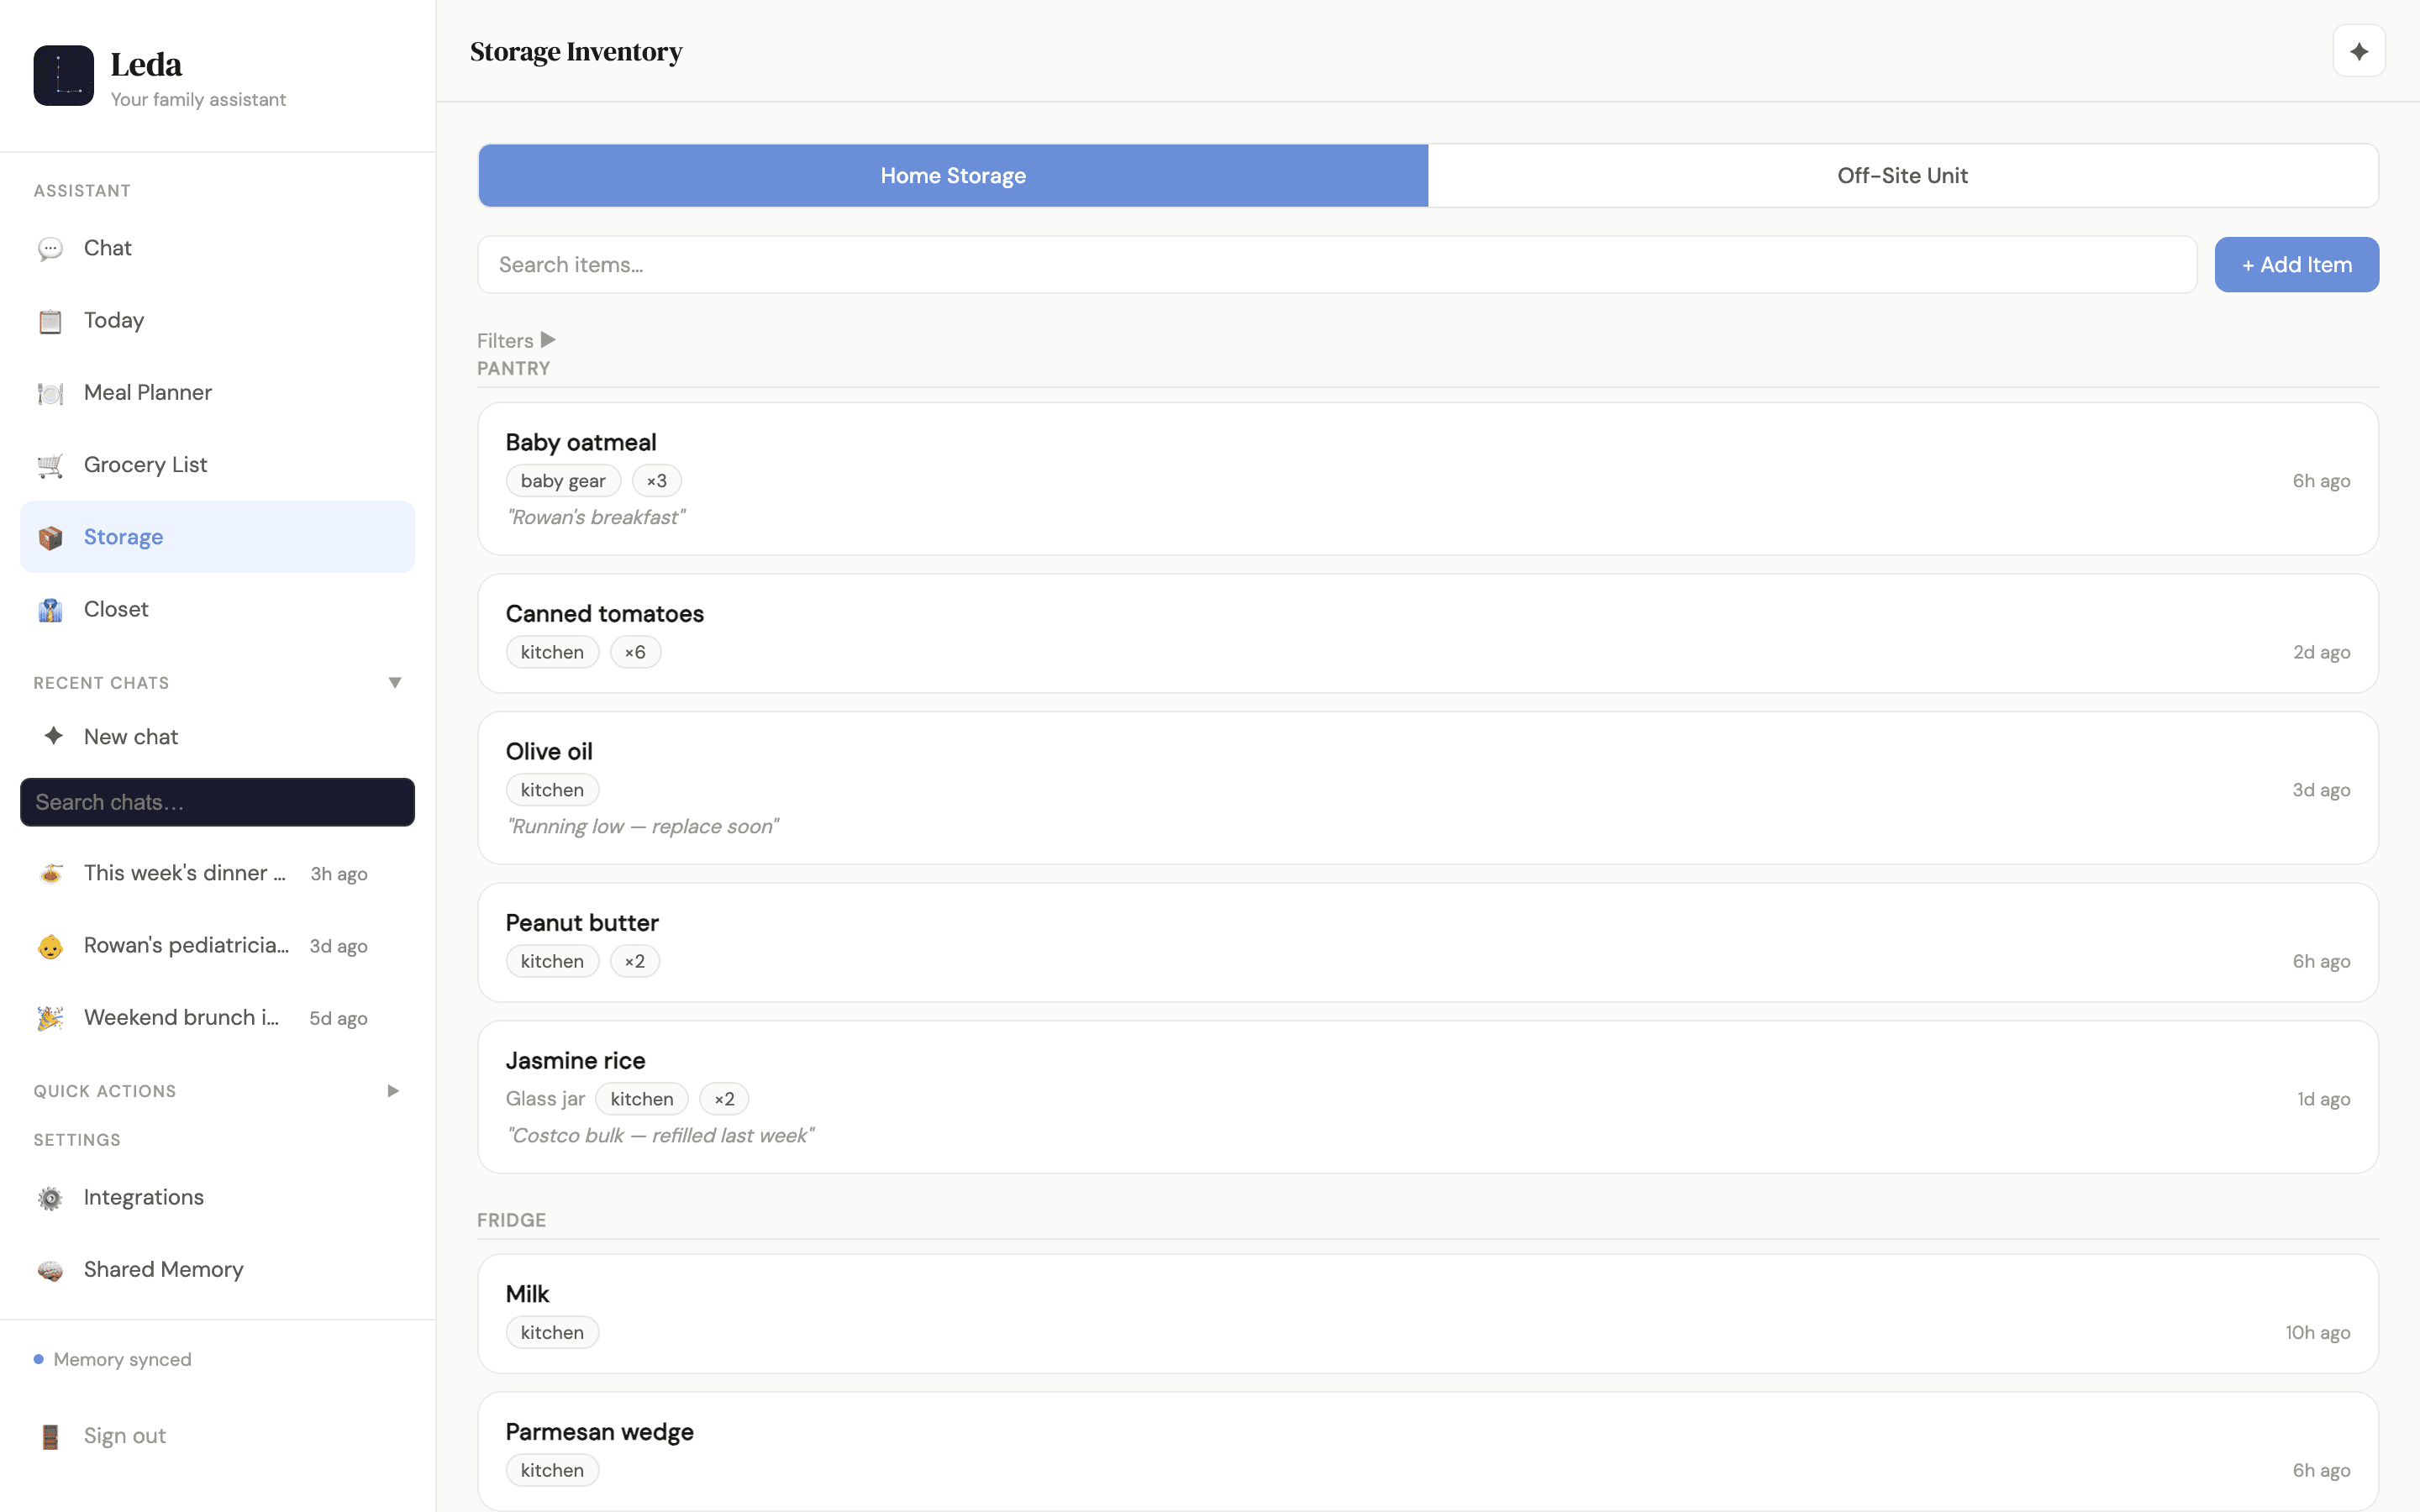Click the PANTRY section header
Image resolution: width=2420 pixels, height=1512 pixels.
[x=513, y=368]
